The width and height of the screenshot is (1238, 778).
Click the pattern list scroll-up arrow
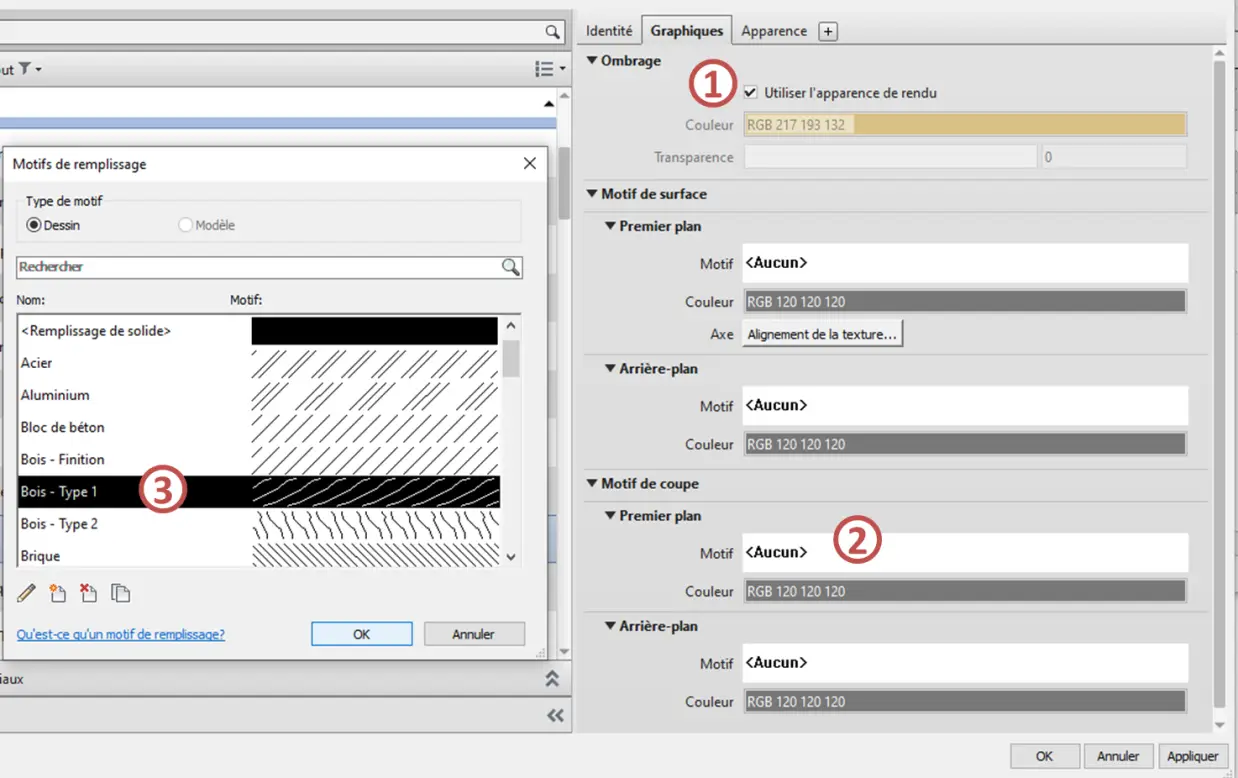511,325
